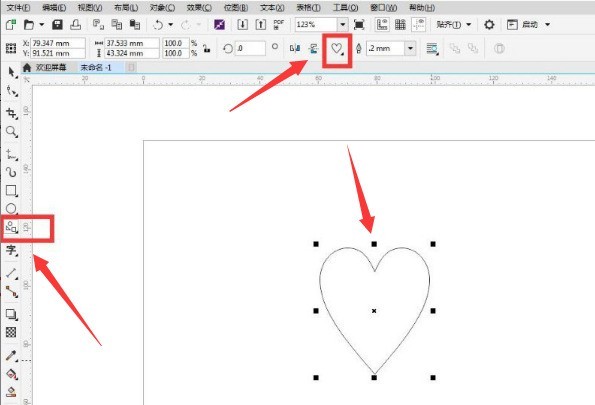Open the heart perfect shapes picker
Viewport: 595px width, 405px height.
(x=337, y=49)
